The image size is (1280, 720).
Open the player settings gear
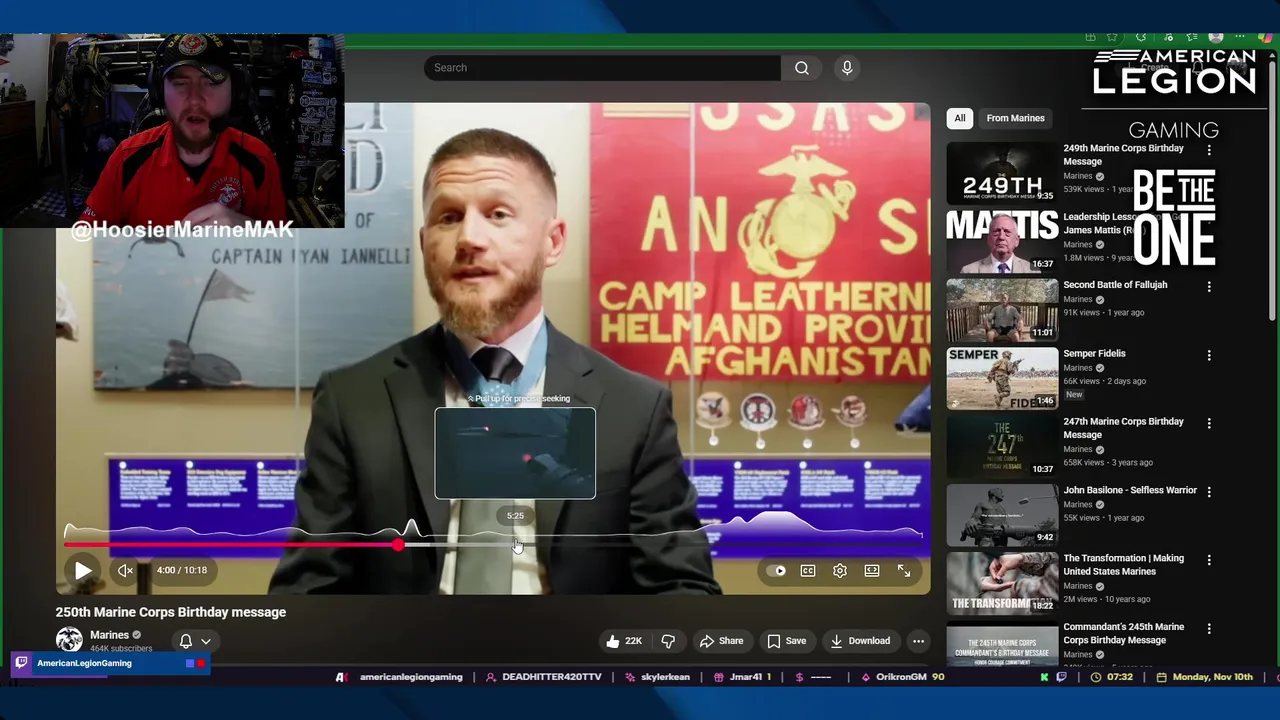pos(840,571)
